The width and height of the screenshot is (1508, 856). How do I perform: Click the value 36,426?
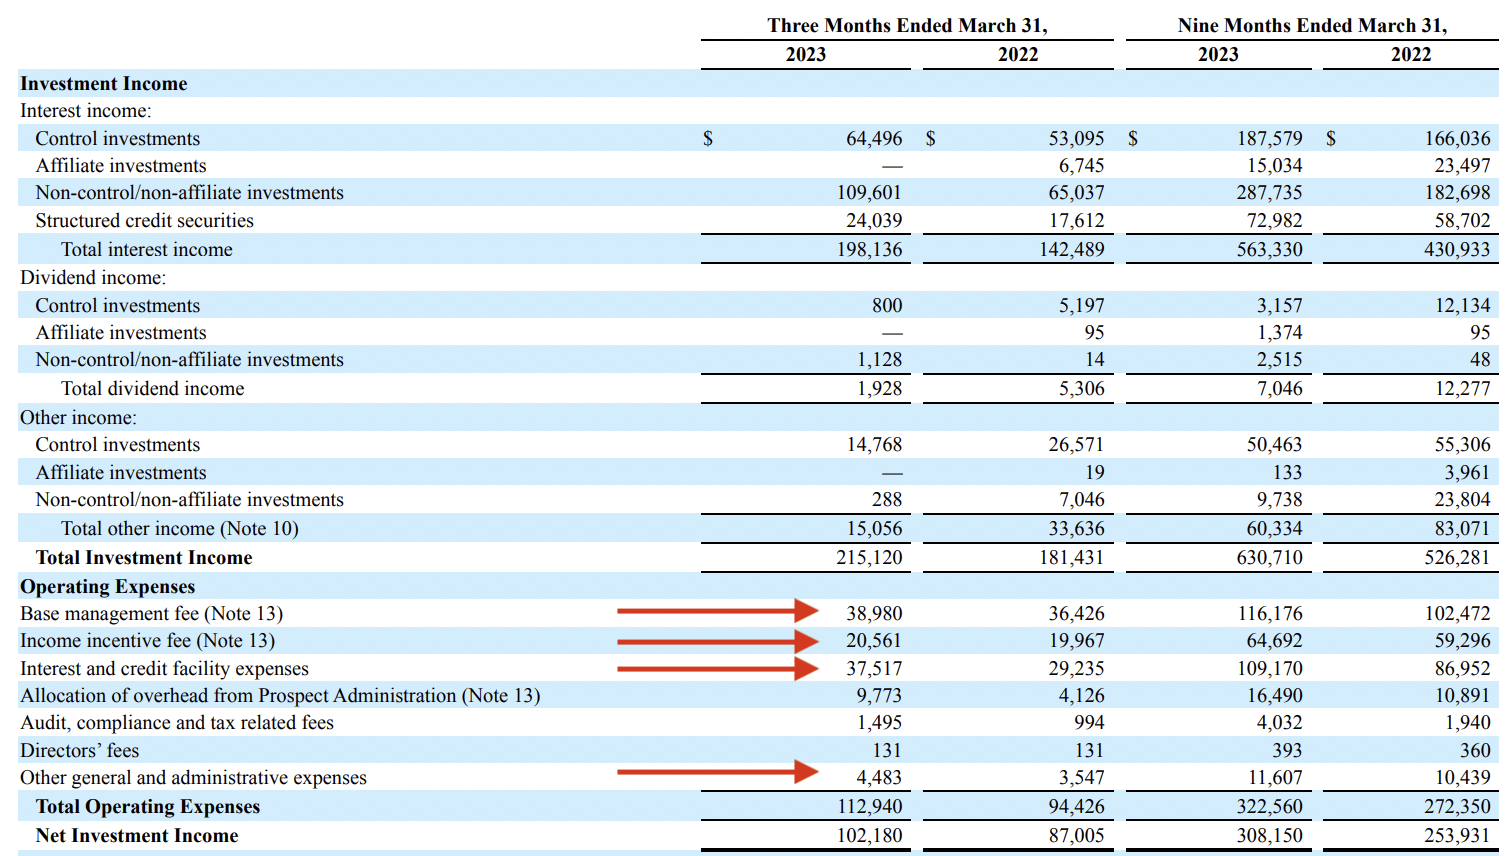pos(1077,614)
